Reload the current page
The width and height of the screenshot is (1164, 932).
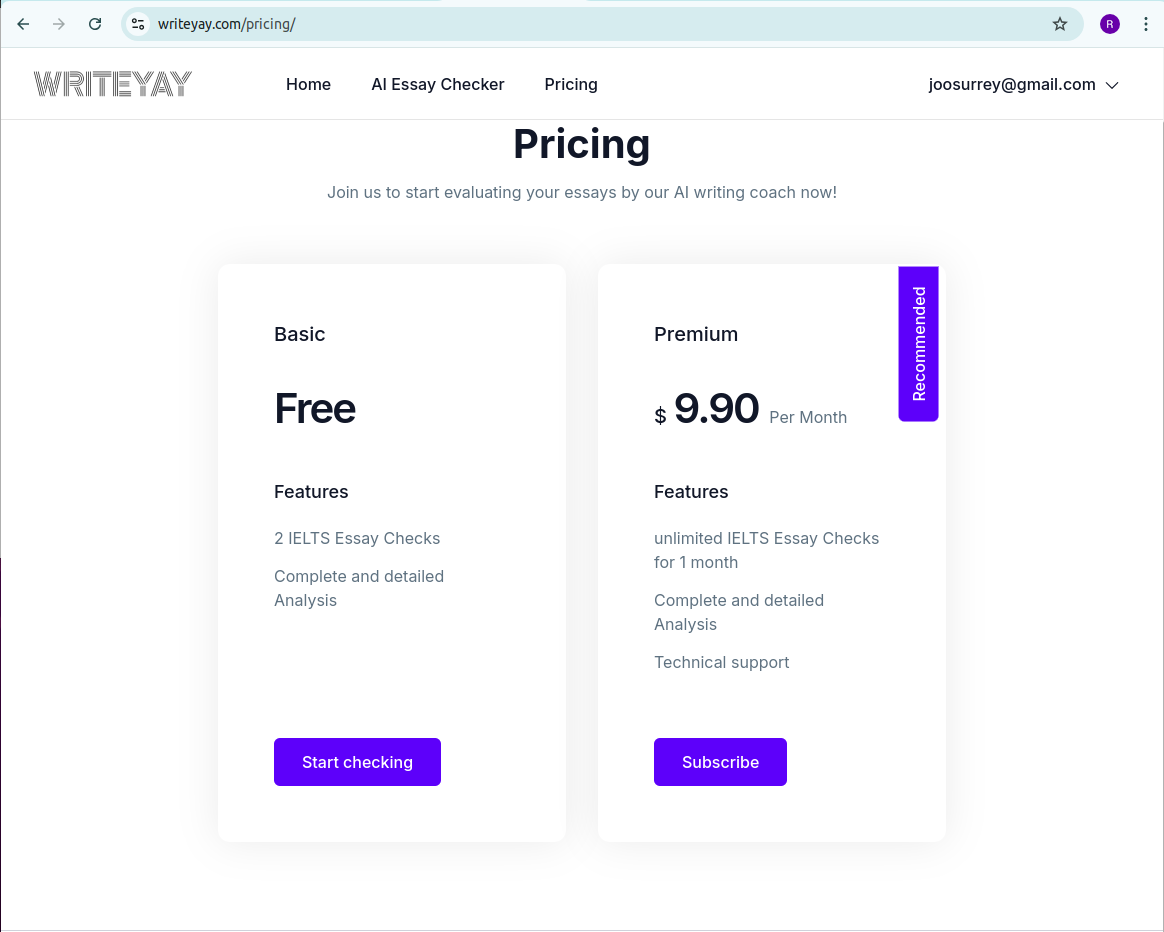(95, 24)
